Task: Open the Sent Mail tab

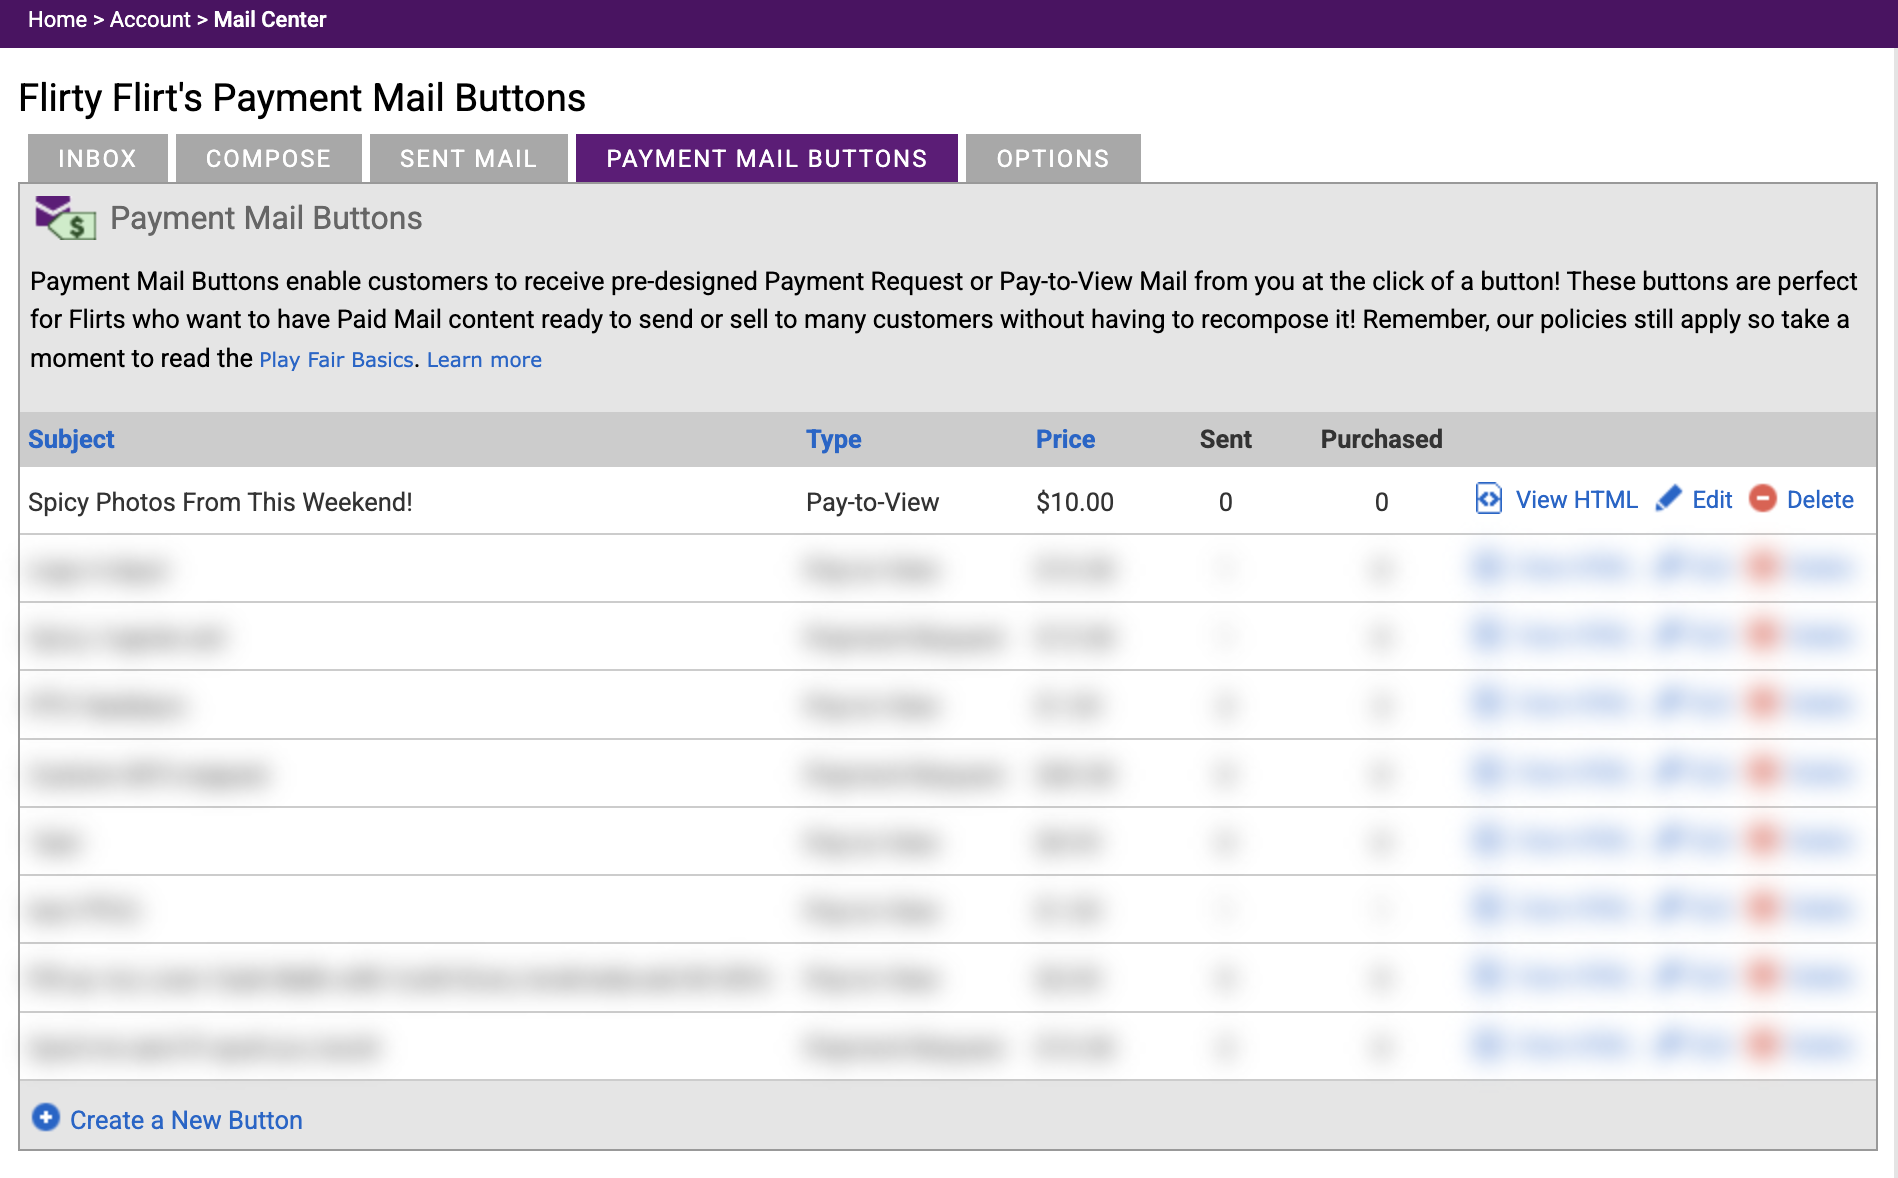Action: tap(468, 158)
